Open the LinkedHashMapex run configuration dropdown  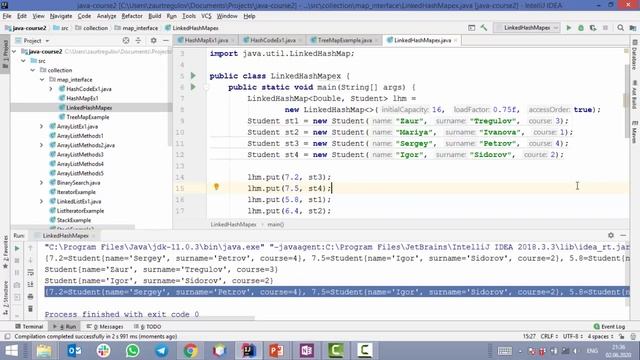coord(526,28)
